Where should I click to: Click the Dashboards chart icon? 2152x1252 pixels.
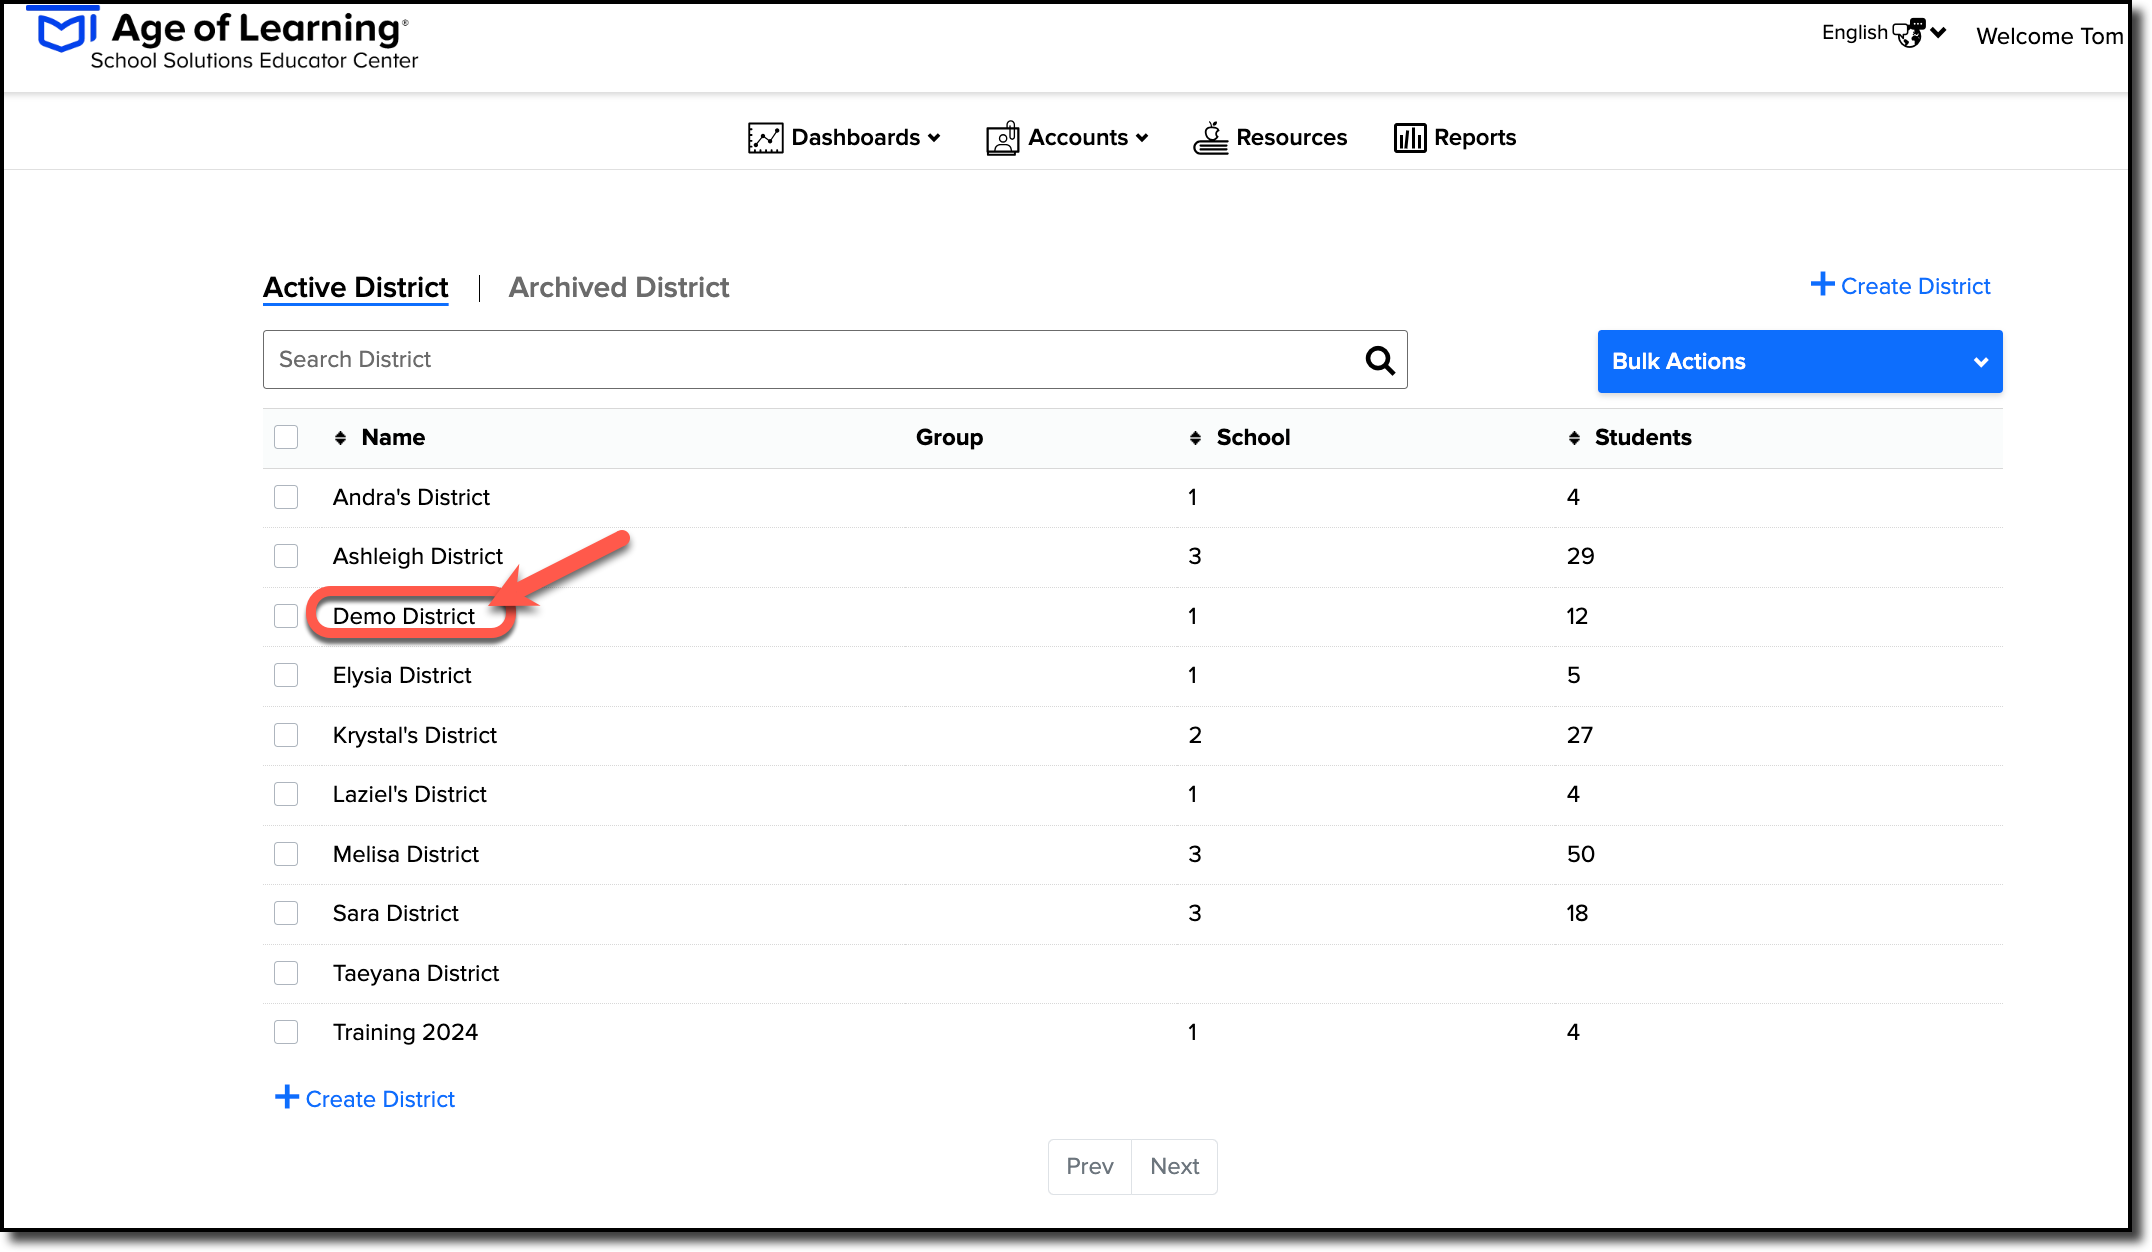tap(765, 138)
